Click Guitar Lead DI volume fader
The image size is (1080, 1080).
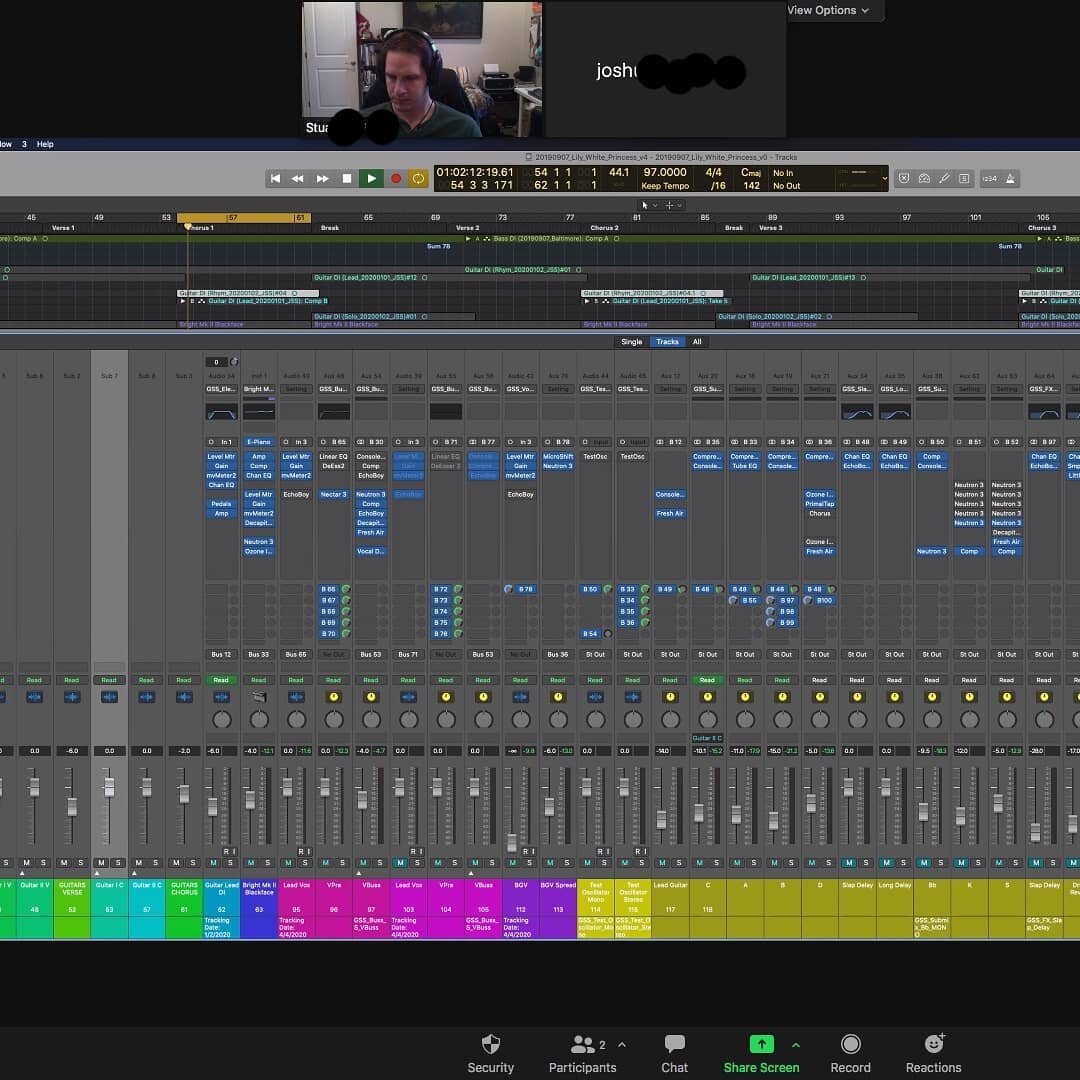[x=213, y=807]
